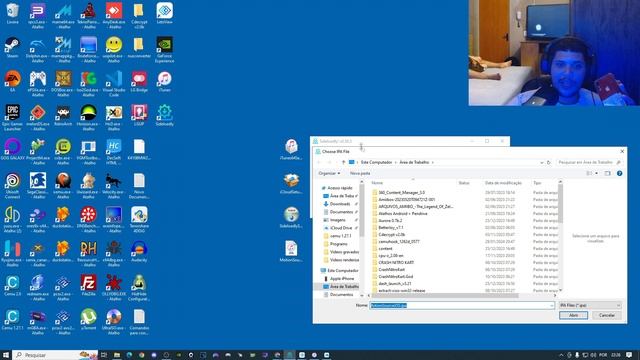The width and height of the screenshot is (640, 360).
Task: Launch the FileZilla shortcut
Action: pos(89,284)
